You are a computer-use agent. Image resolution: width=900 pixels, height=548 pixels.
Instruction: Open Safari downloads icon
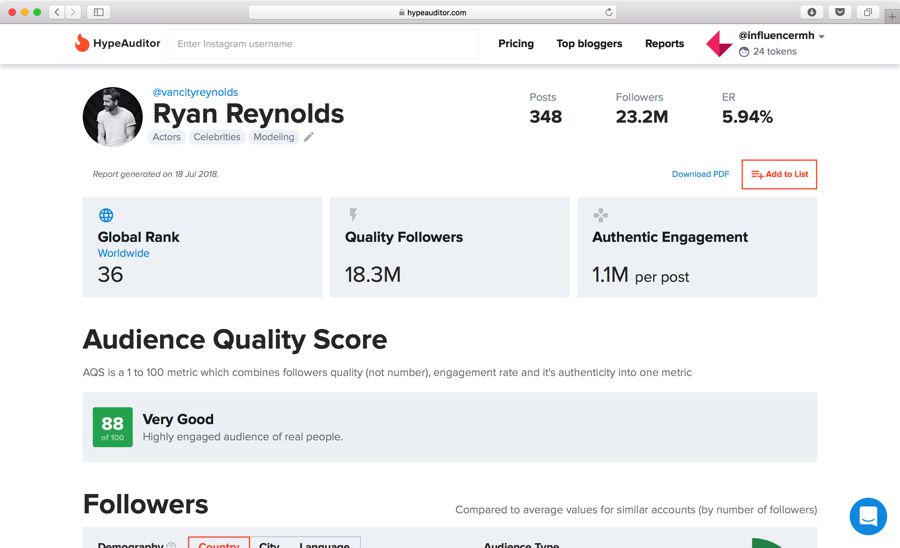tap(811, 12)
